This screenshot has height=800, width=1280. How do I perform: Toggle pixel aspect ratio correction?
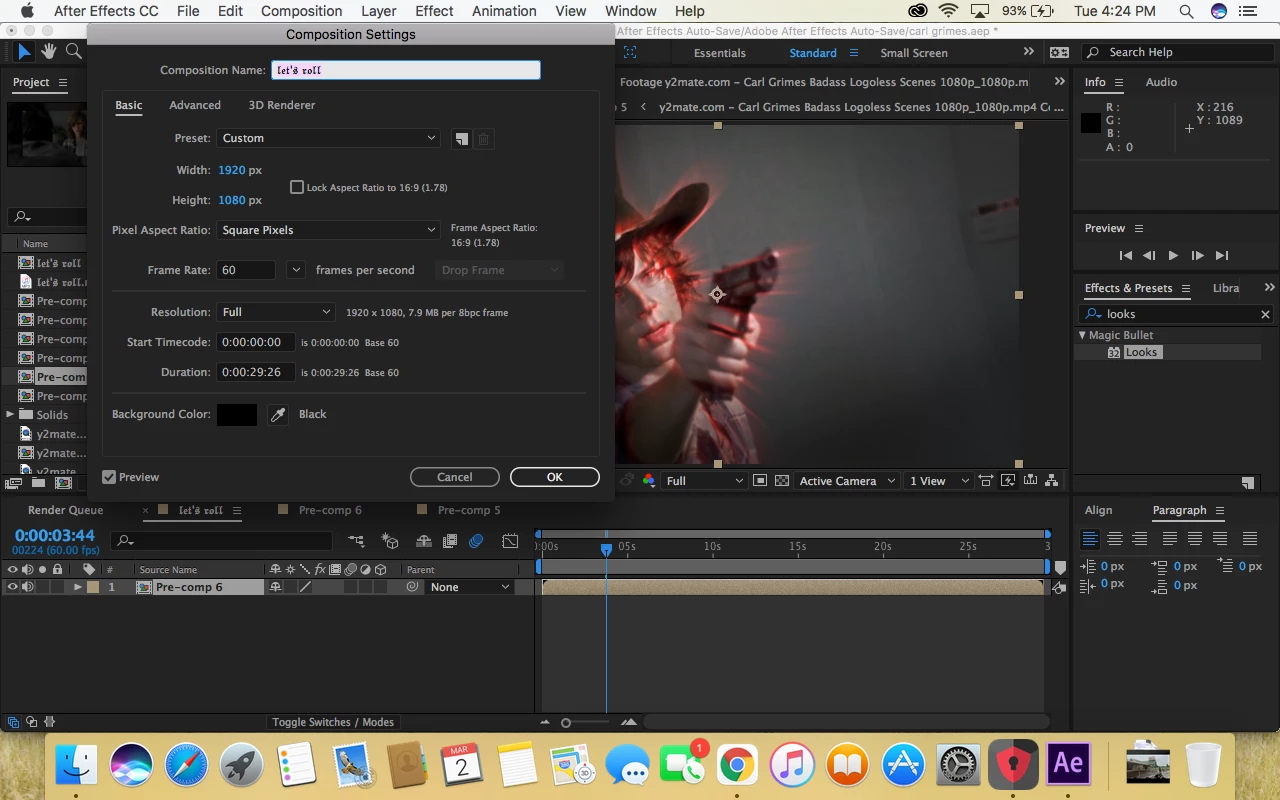986,481
